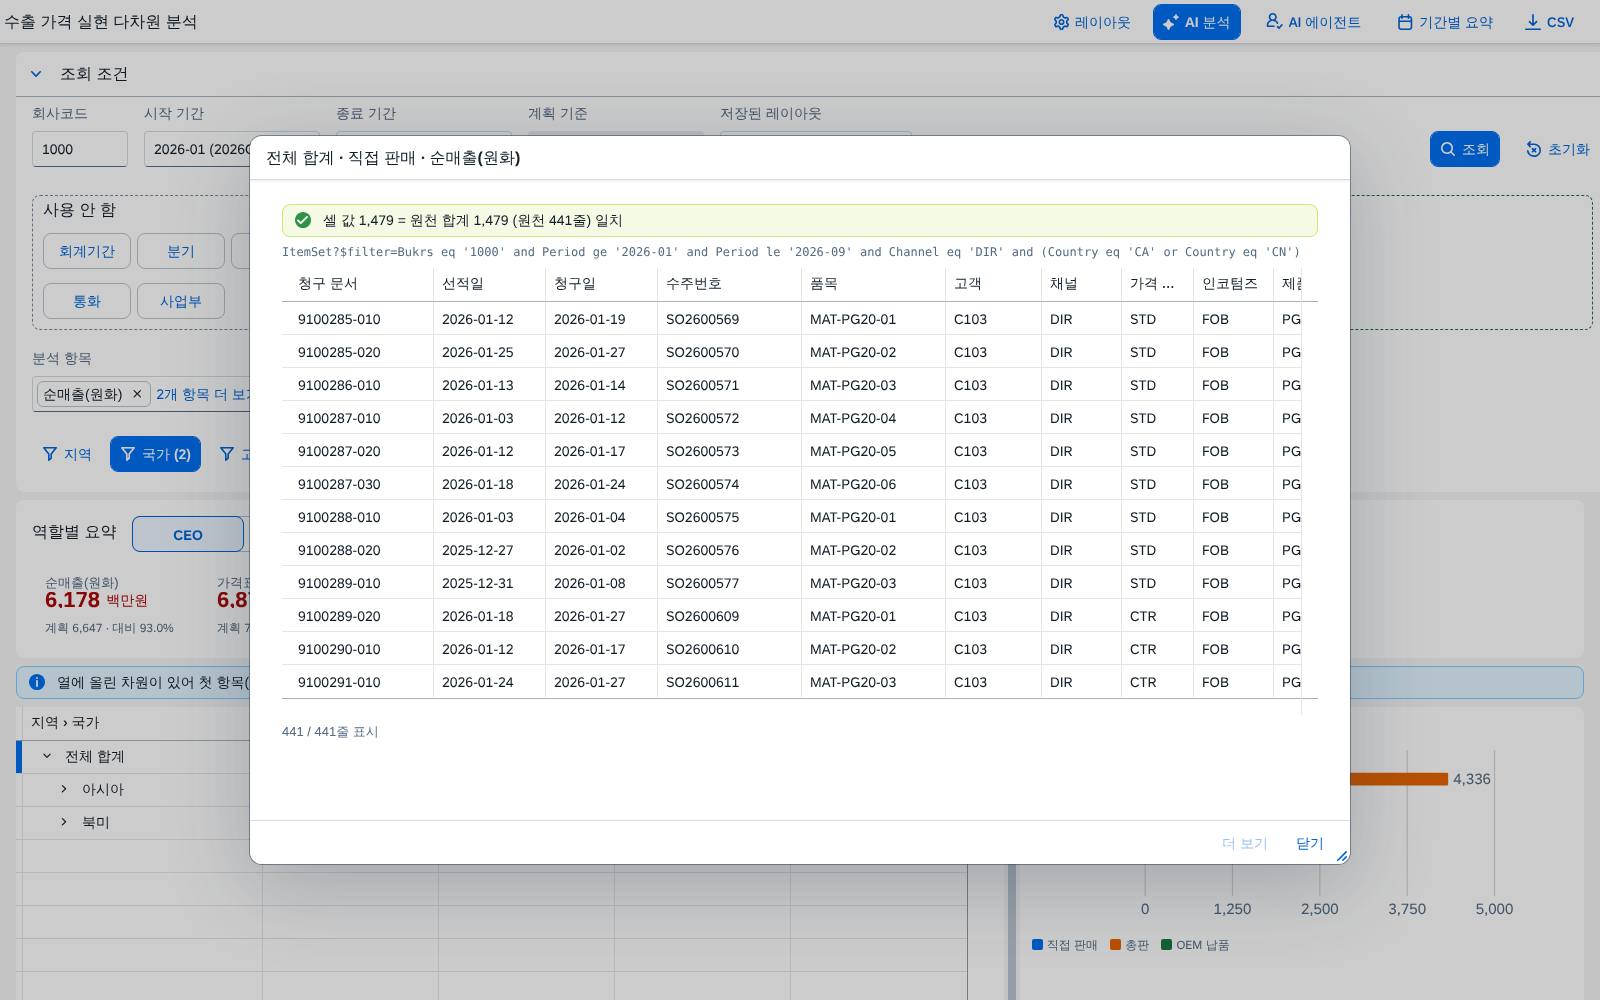Toggle the 지역 filter button

[x=66, y=454]
